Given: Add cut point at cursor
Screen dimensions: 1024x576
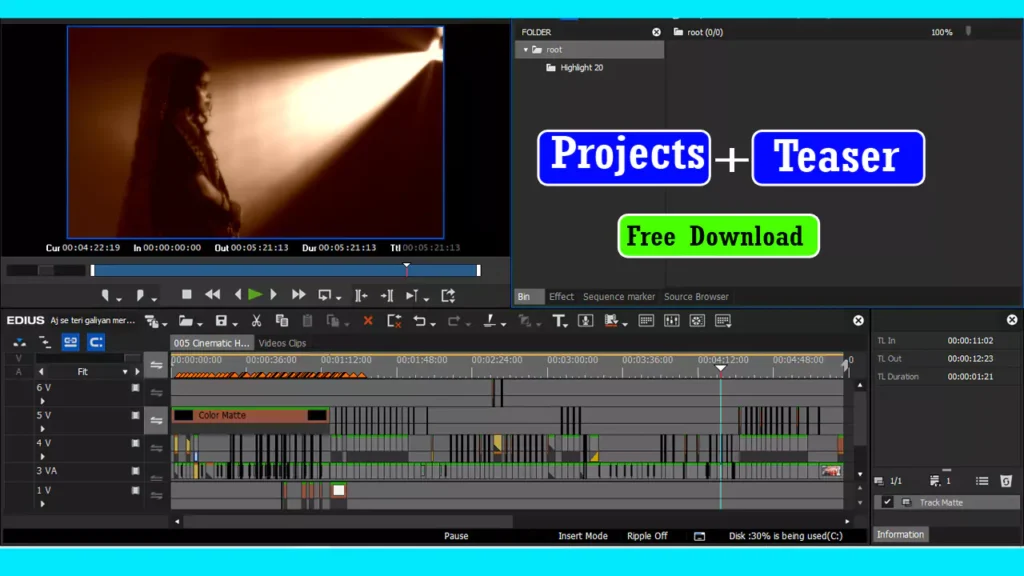Looking at the screenshot, I should pyautogui.click(x=490, y=321).
